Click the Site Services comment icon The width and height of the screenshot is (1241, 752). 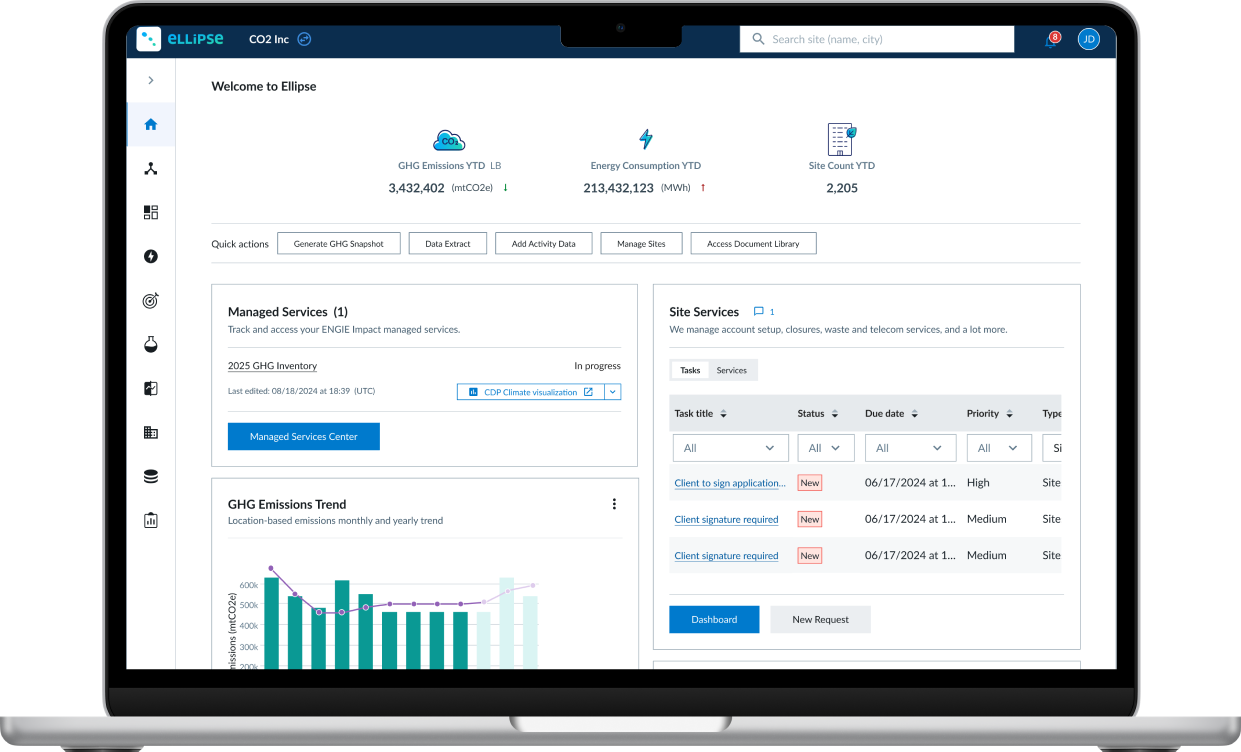coord(758,312)
